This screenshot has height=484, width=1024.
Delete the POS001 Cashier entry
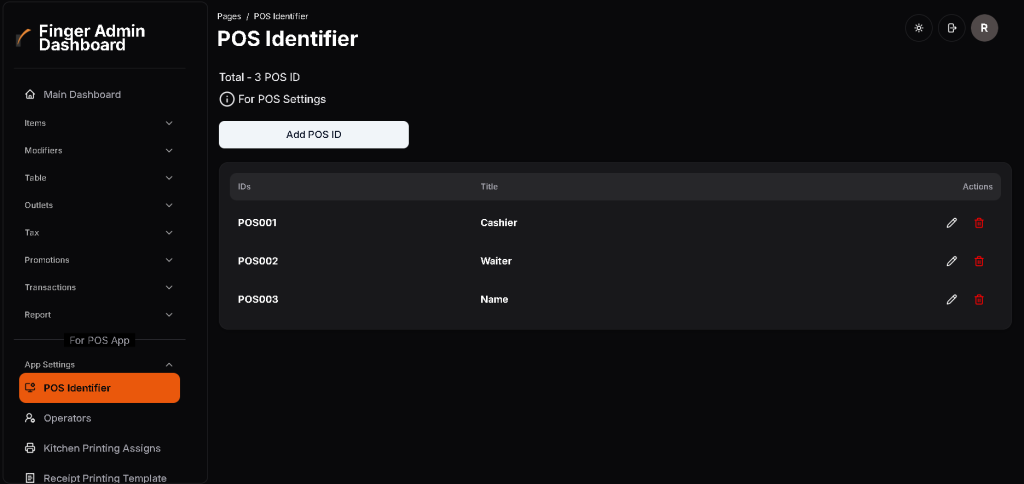(979, 223)
